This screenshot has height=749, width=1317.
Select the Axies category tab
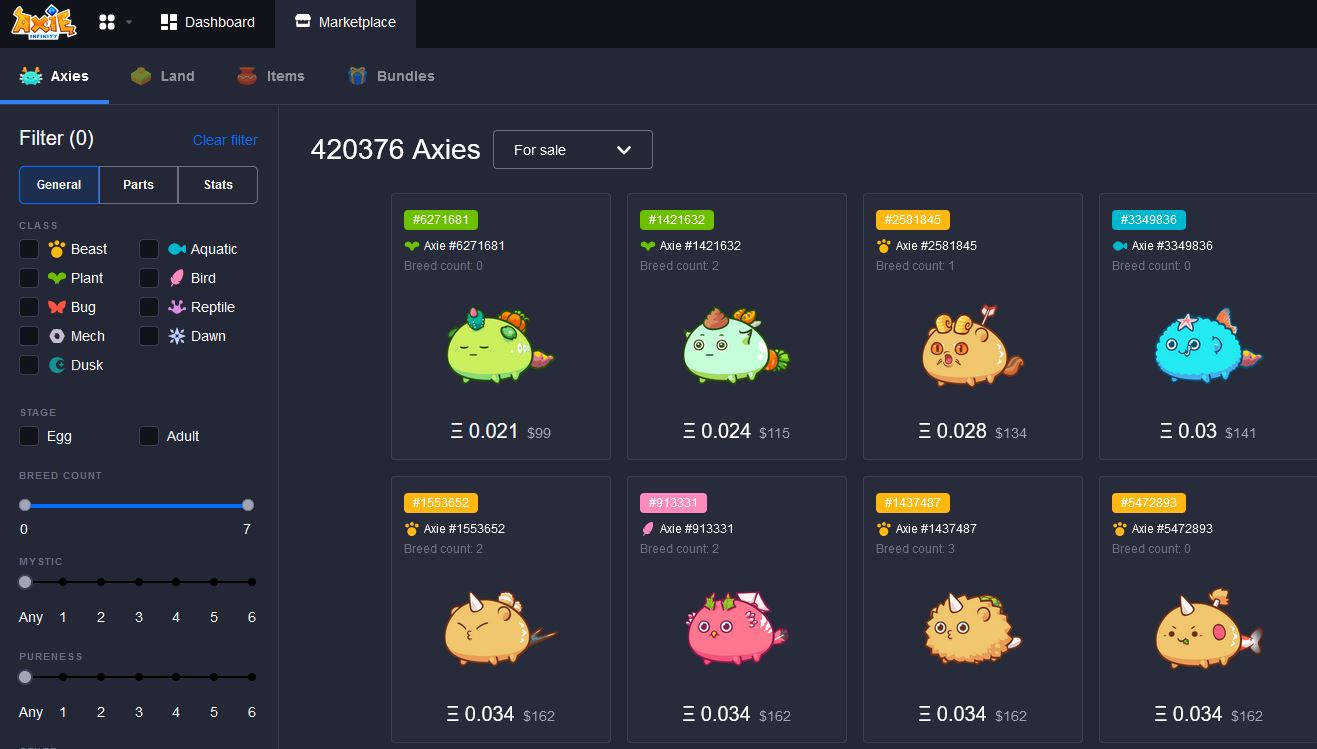(x=54, y=76)
